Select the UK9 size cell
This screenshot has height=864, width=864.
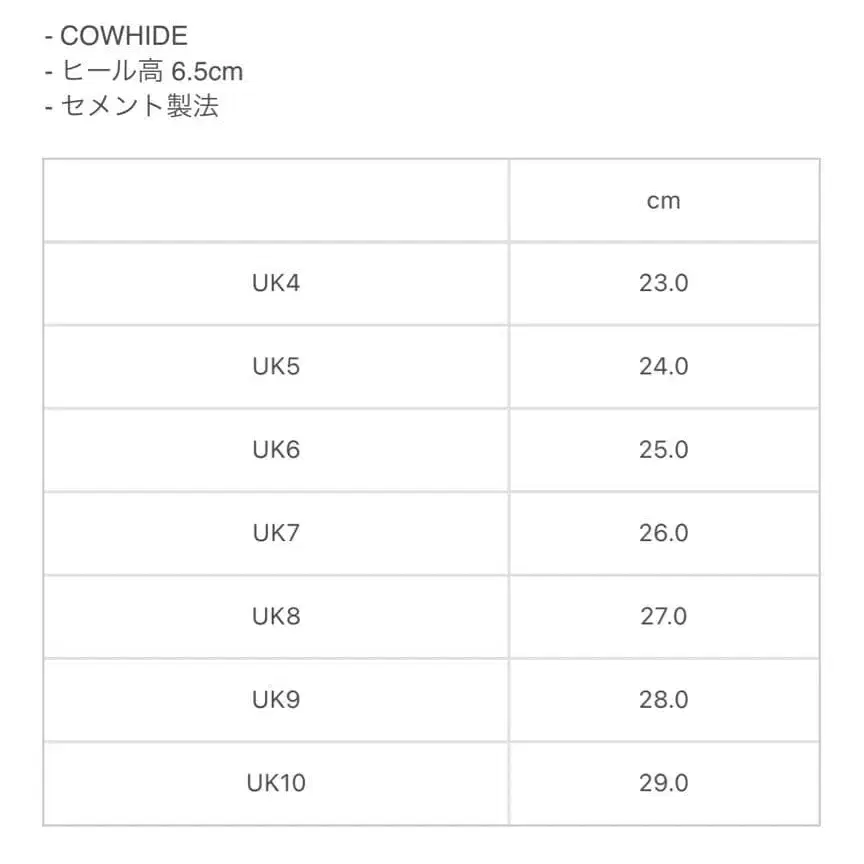click(x=276, y=699)
